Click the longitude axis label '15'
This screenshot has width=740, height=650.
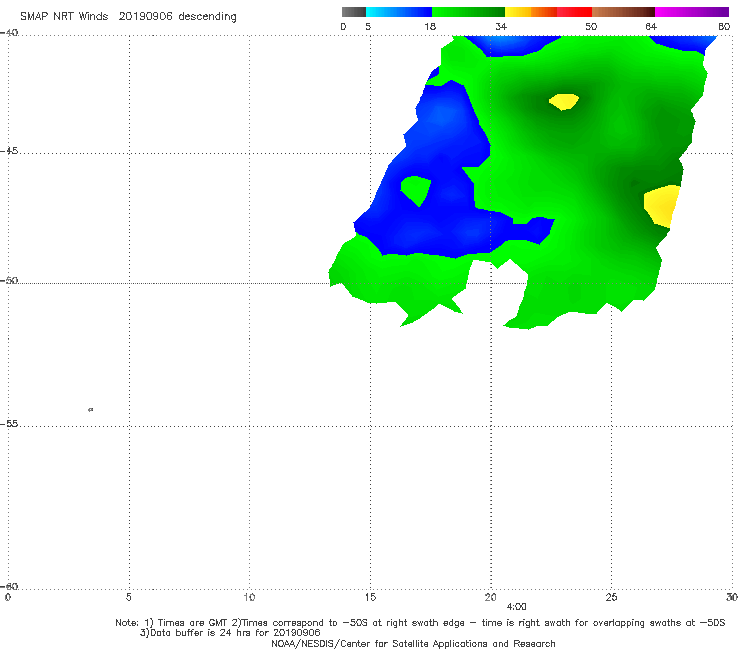[370, 598]
